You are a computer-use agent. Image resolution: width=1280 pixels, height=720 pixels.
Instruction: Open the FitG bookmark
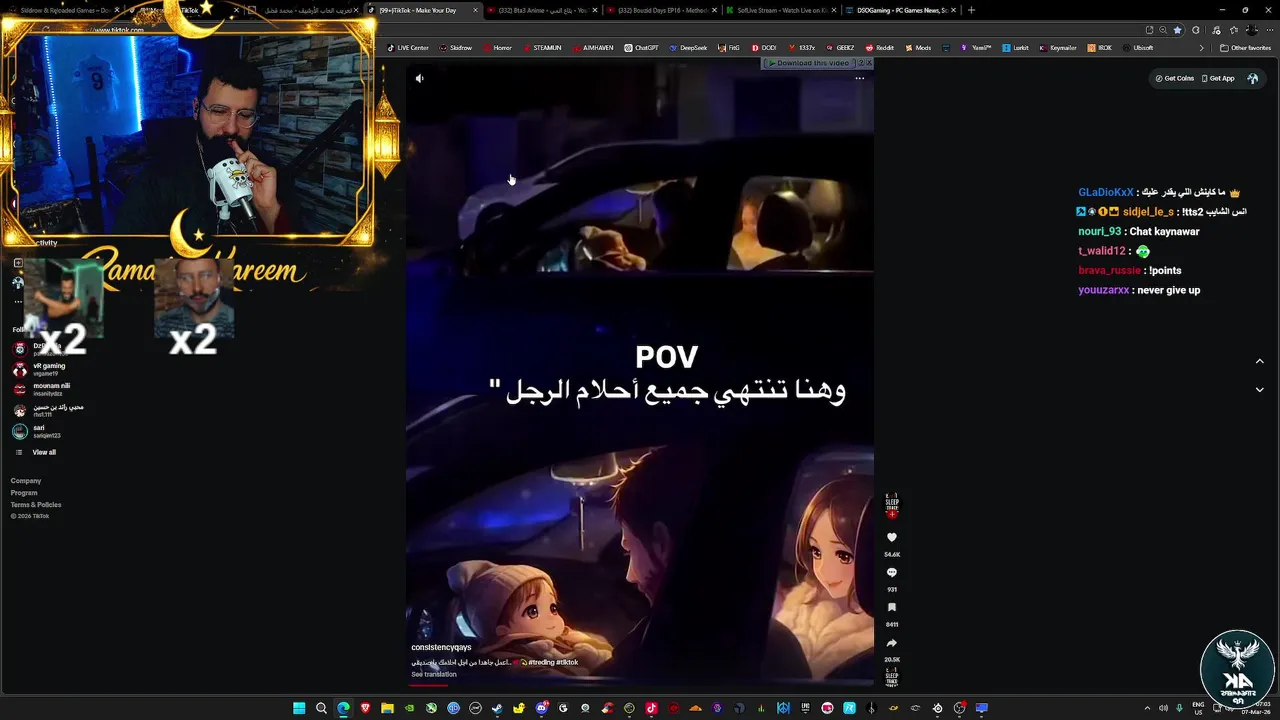[x=728, y=48]
